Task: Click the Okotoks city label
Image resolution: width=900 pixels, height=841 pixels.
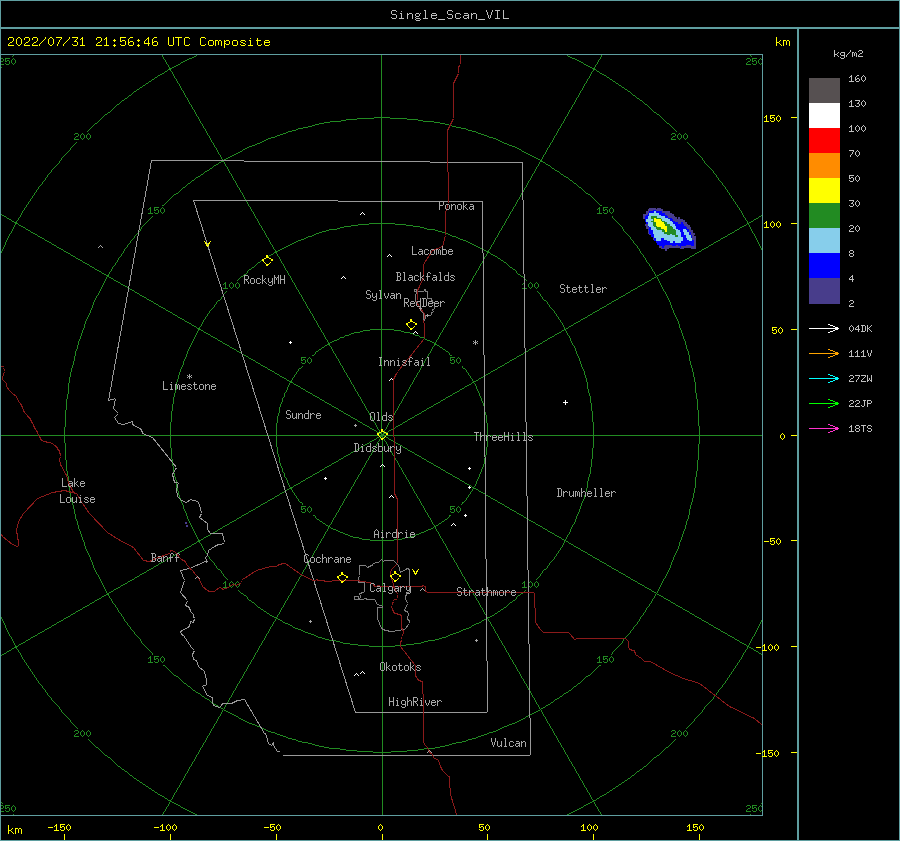Action: click(x=400, y=667)
